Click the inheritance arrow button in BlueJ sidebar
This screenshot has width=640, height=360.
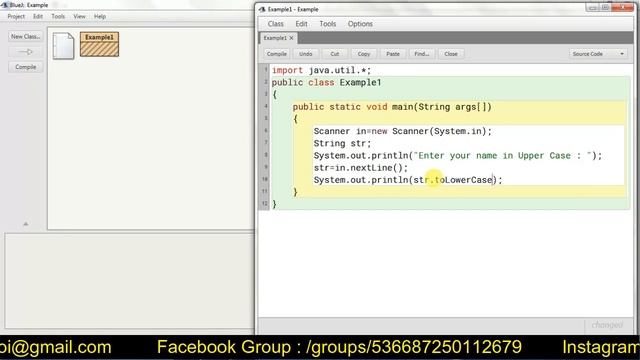pos(25,52)
